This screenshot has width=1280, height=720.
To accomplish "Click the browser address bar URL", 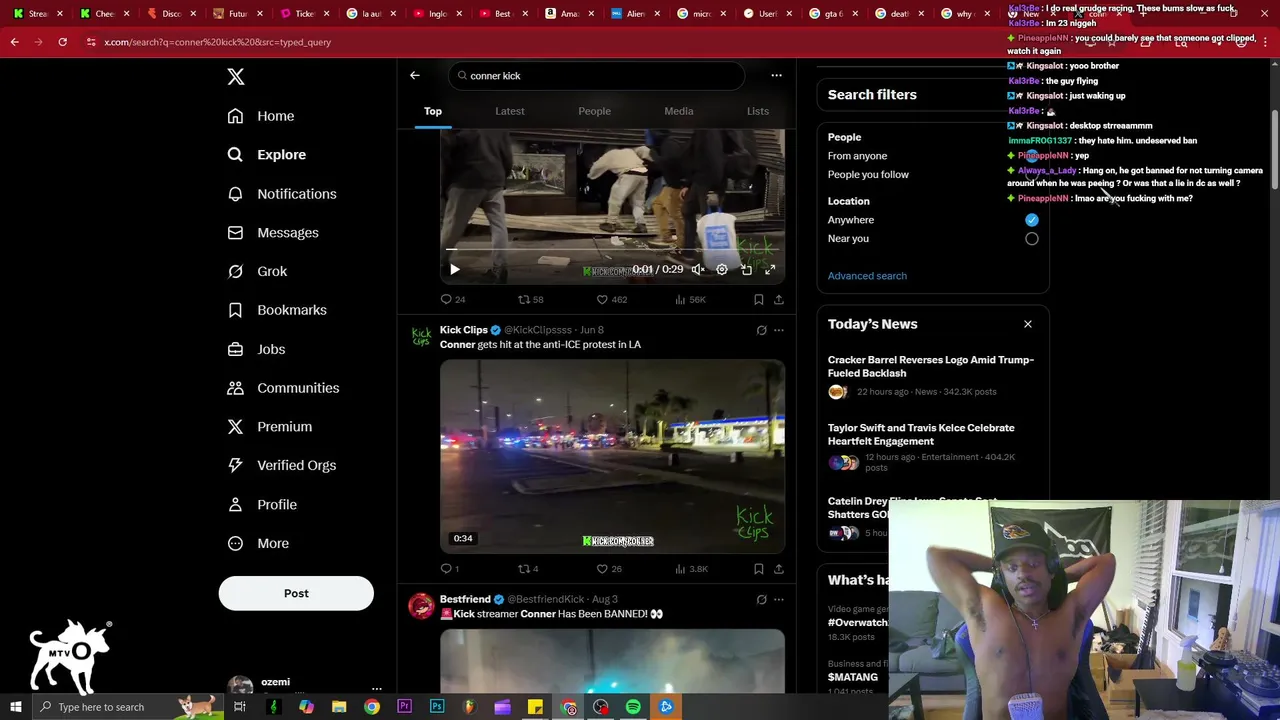I will [218, 42].
